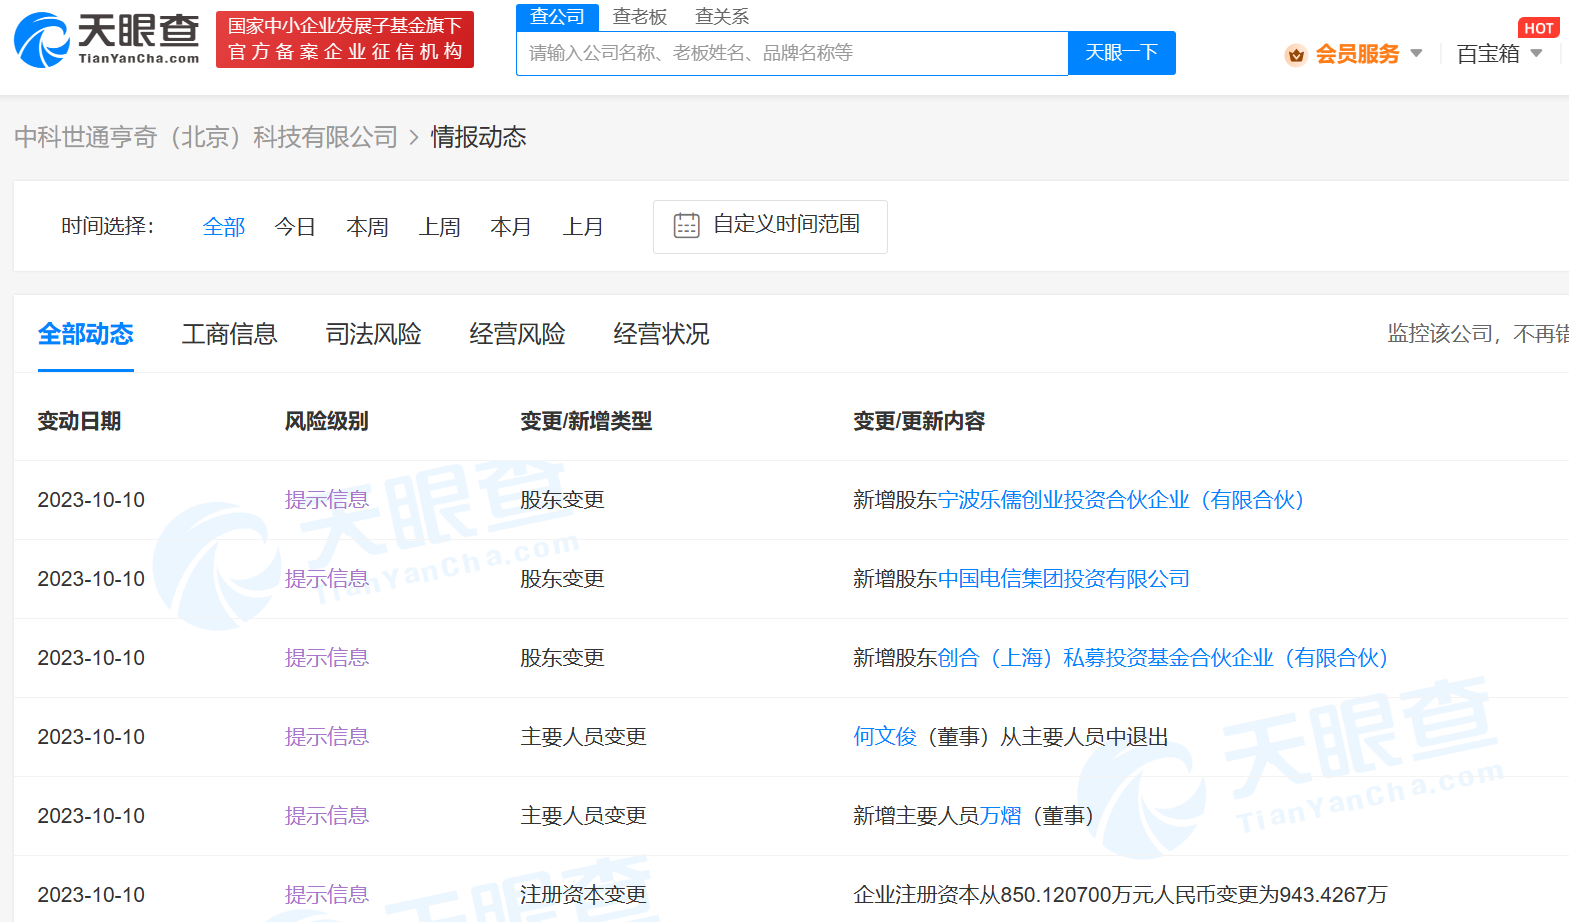The width and height of the screenshot is (1569, 922).
Task: Click the red 国家中小企业发展子基金 banner
Action: (345, 39)
